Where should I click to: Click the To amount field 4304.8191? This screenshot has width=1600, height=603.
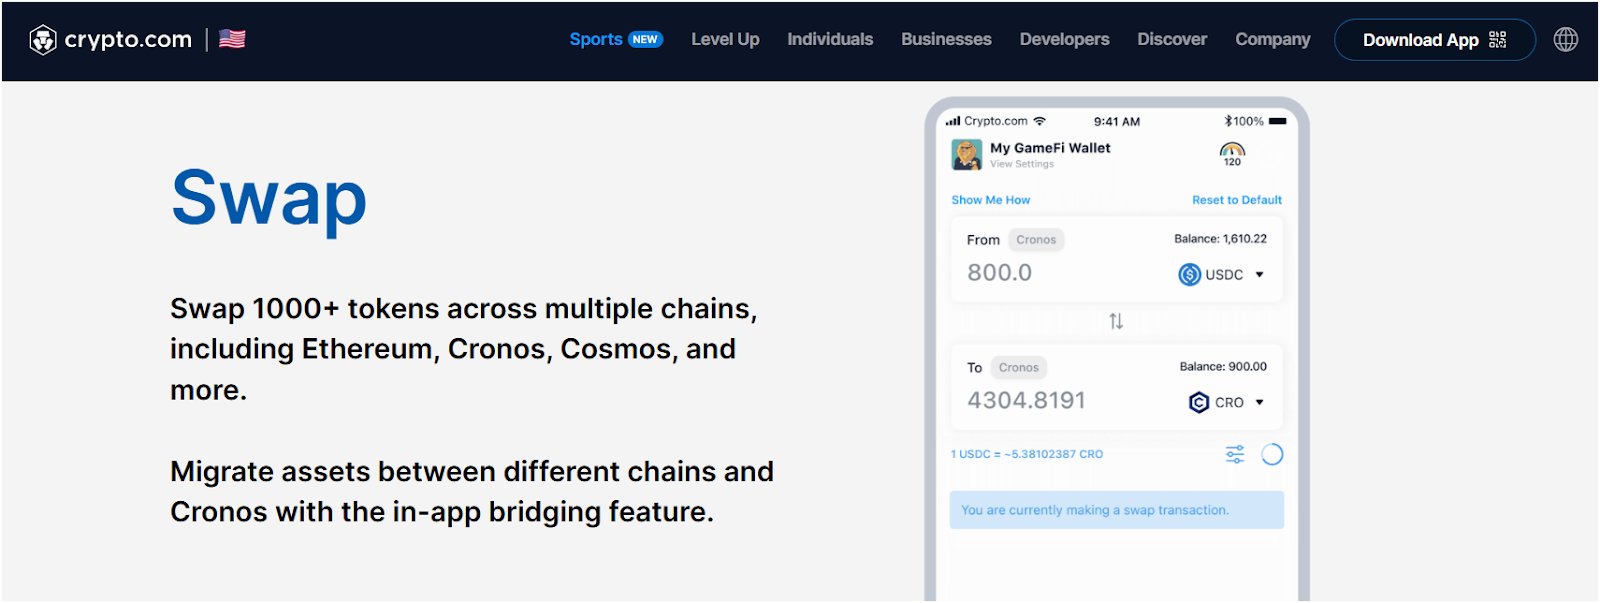(x=1026, y=400)
